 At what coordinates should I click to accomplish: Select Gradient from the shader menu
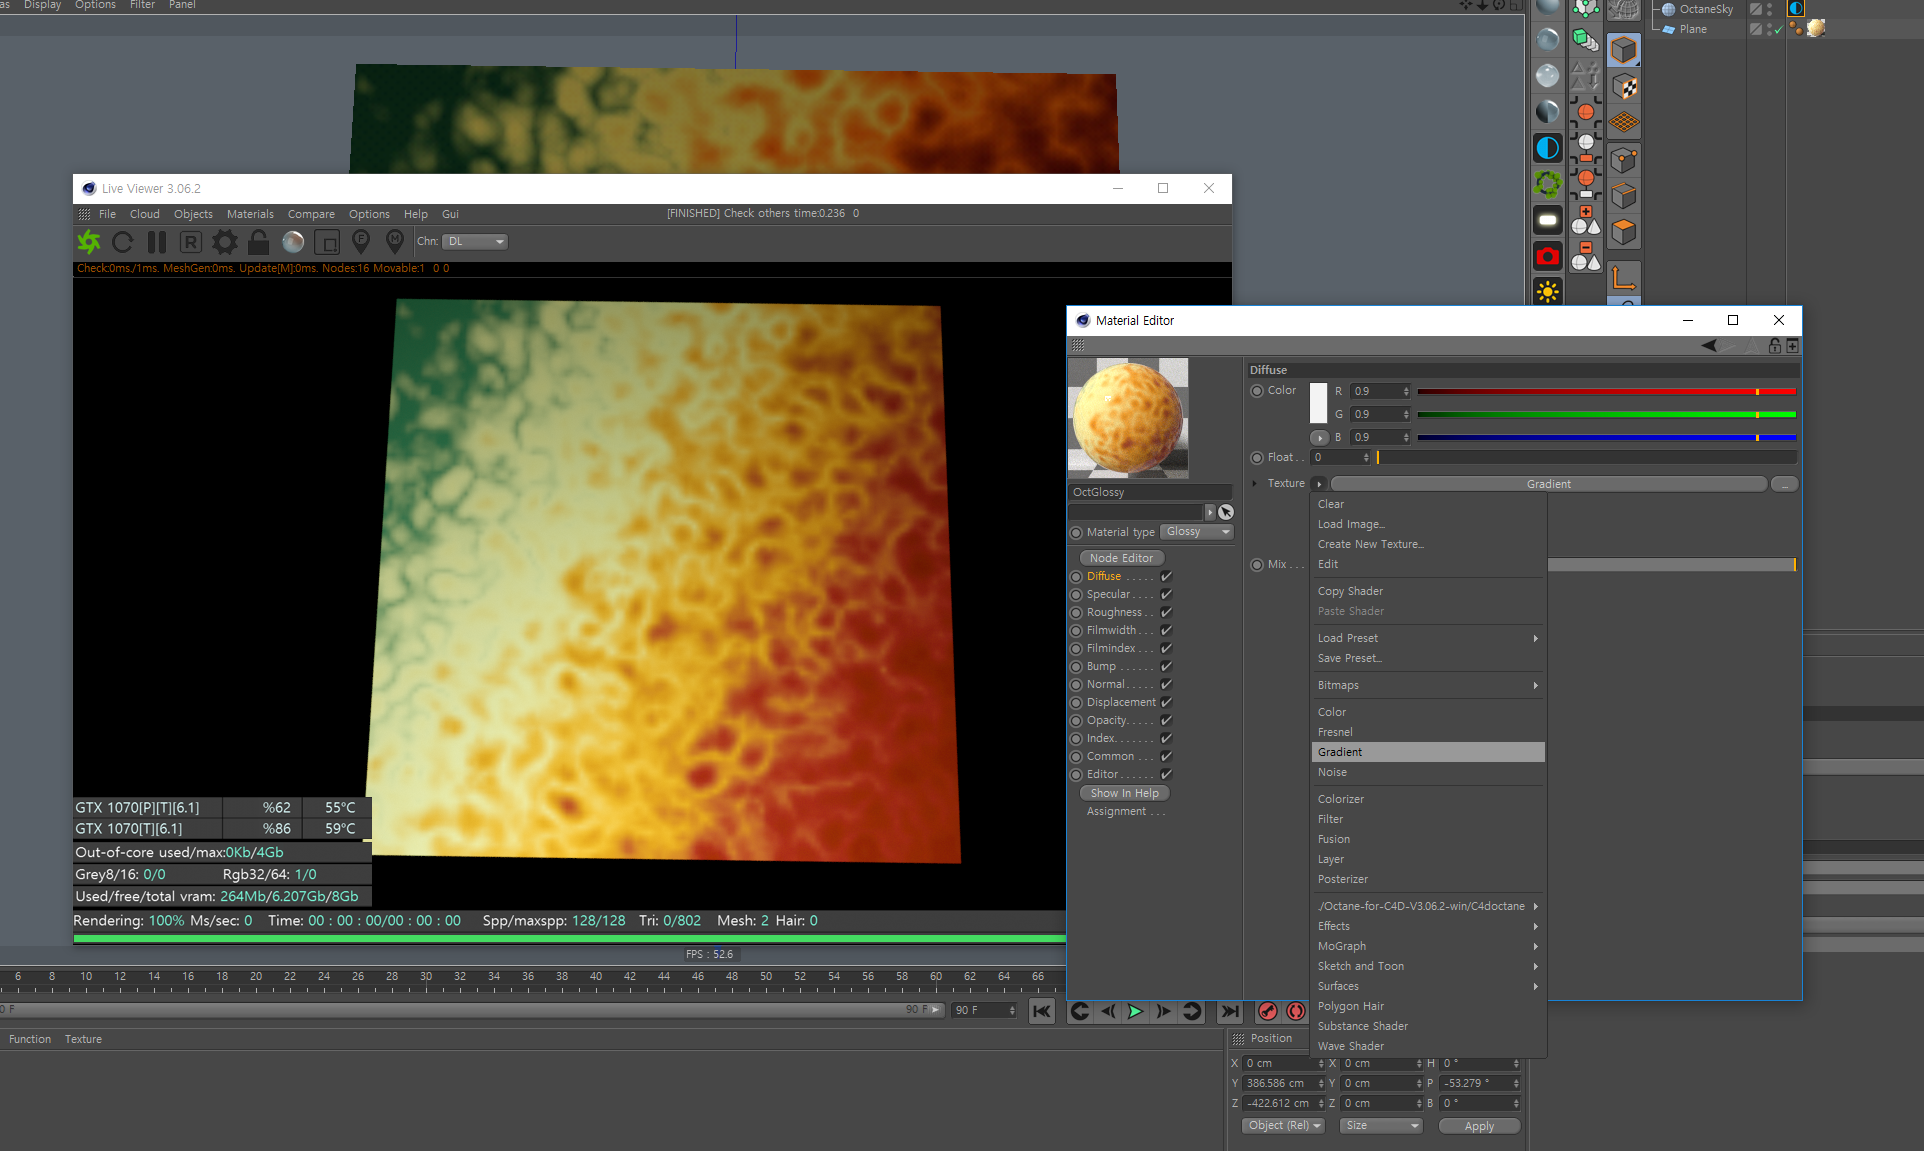[x=1428, y=752]
